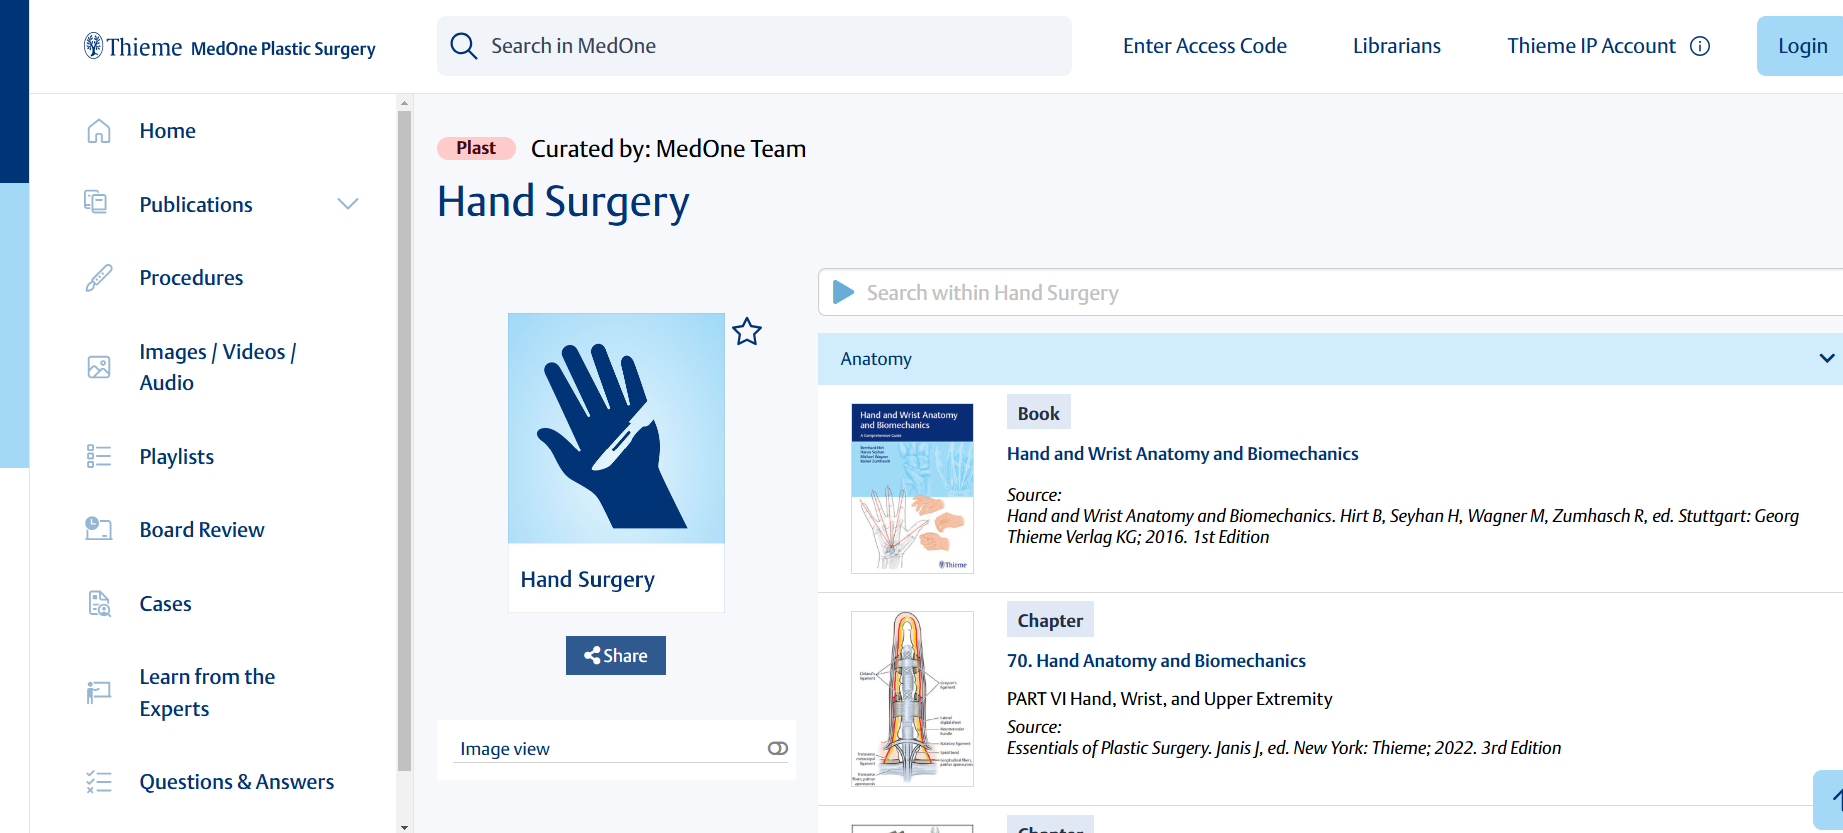The image size is (1843, 833).
Task: Click the sidebar scrollbar down arrow
Action: (404, 826)
